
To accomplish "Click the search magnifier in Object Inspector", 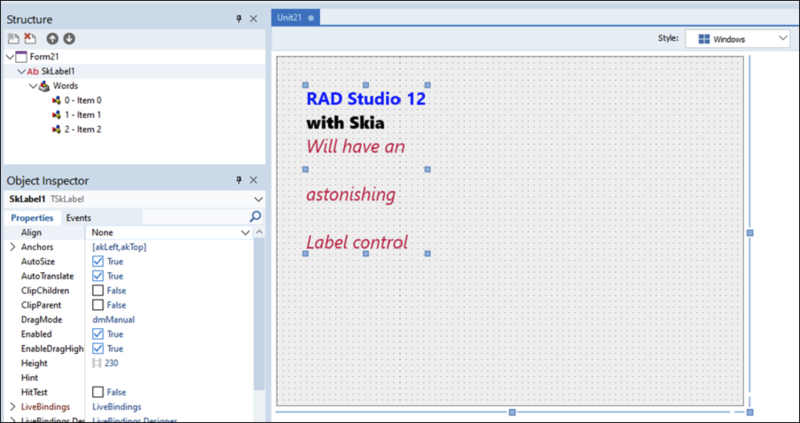I will [255, 217].
